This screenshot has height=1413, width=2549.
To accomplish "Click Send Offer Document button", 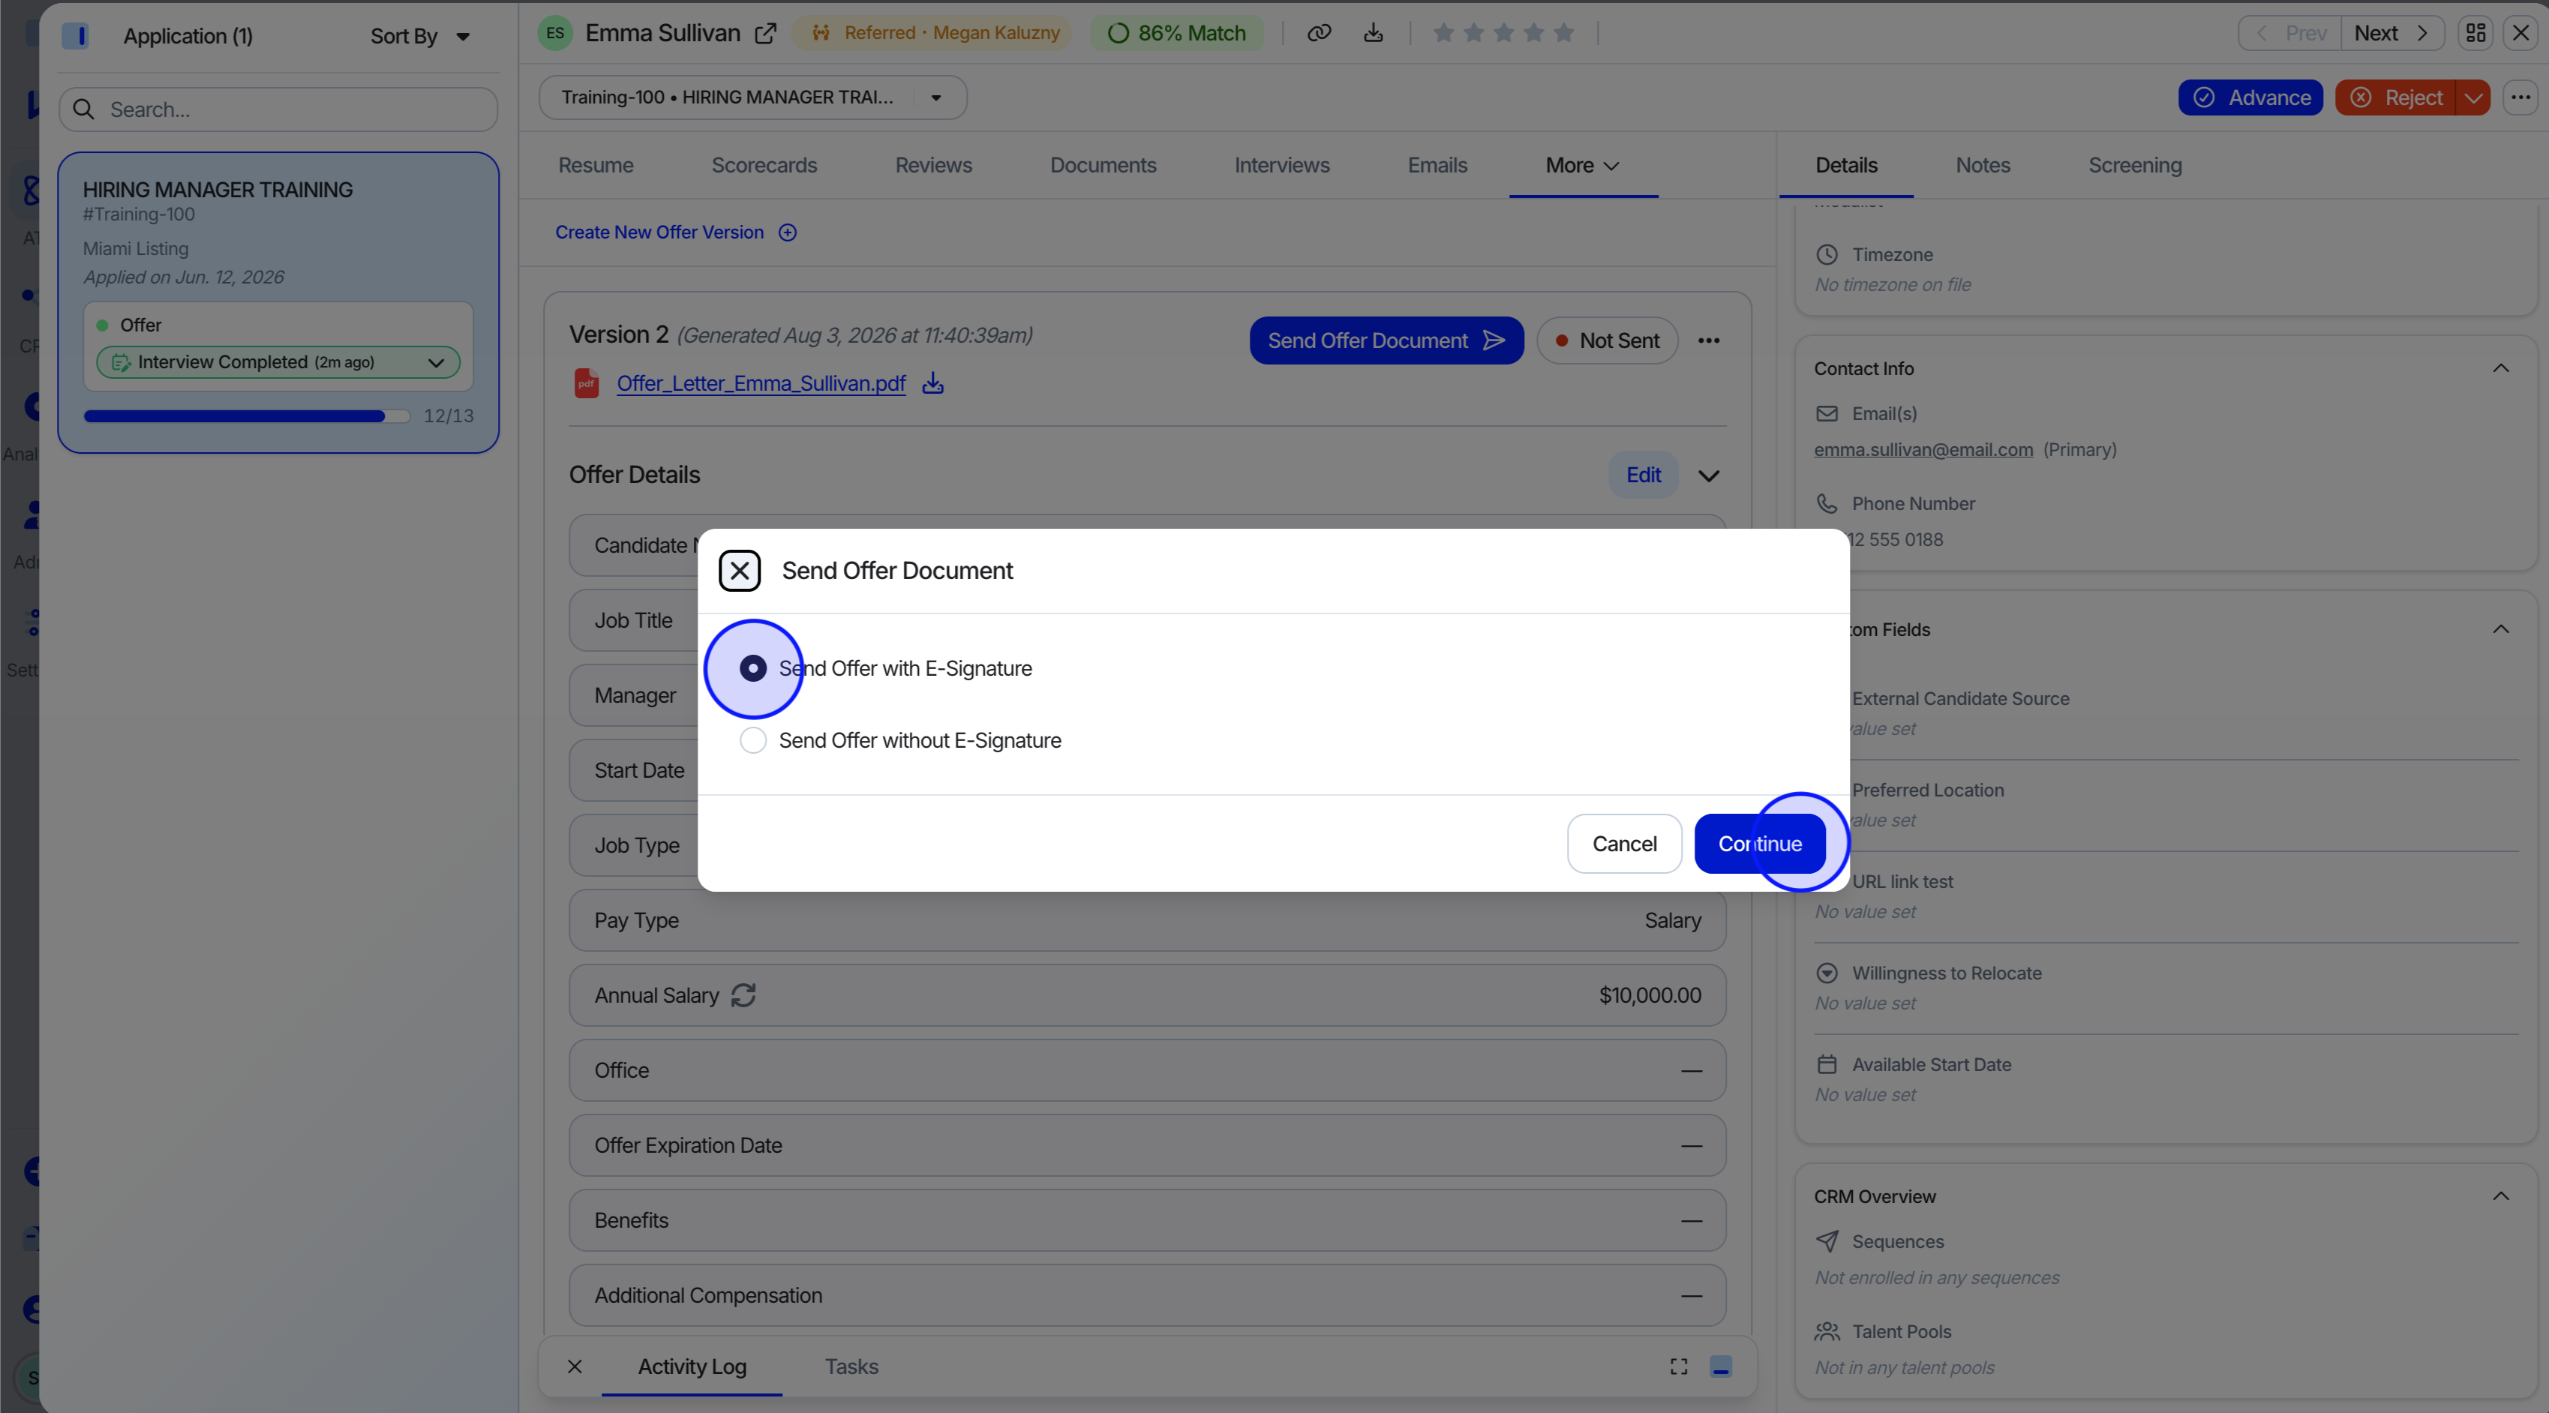I will point(1386,341).
